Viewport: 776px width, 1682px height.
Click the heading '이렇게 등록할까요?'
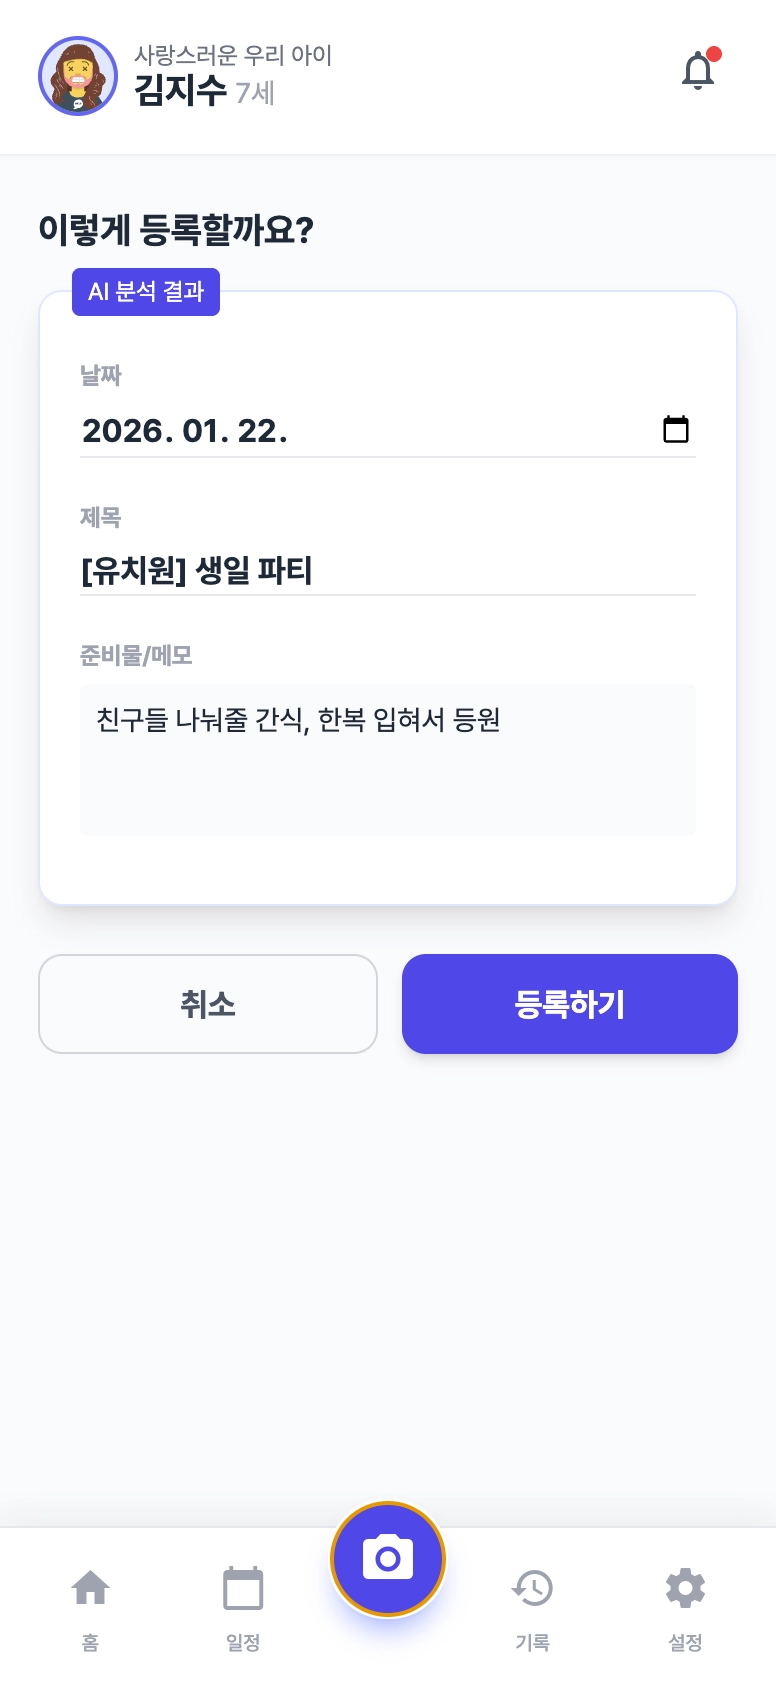pyautogui.click(x=176, y=230)
